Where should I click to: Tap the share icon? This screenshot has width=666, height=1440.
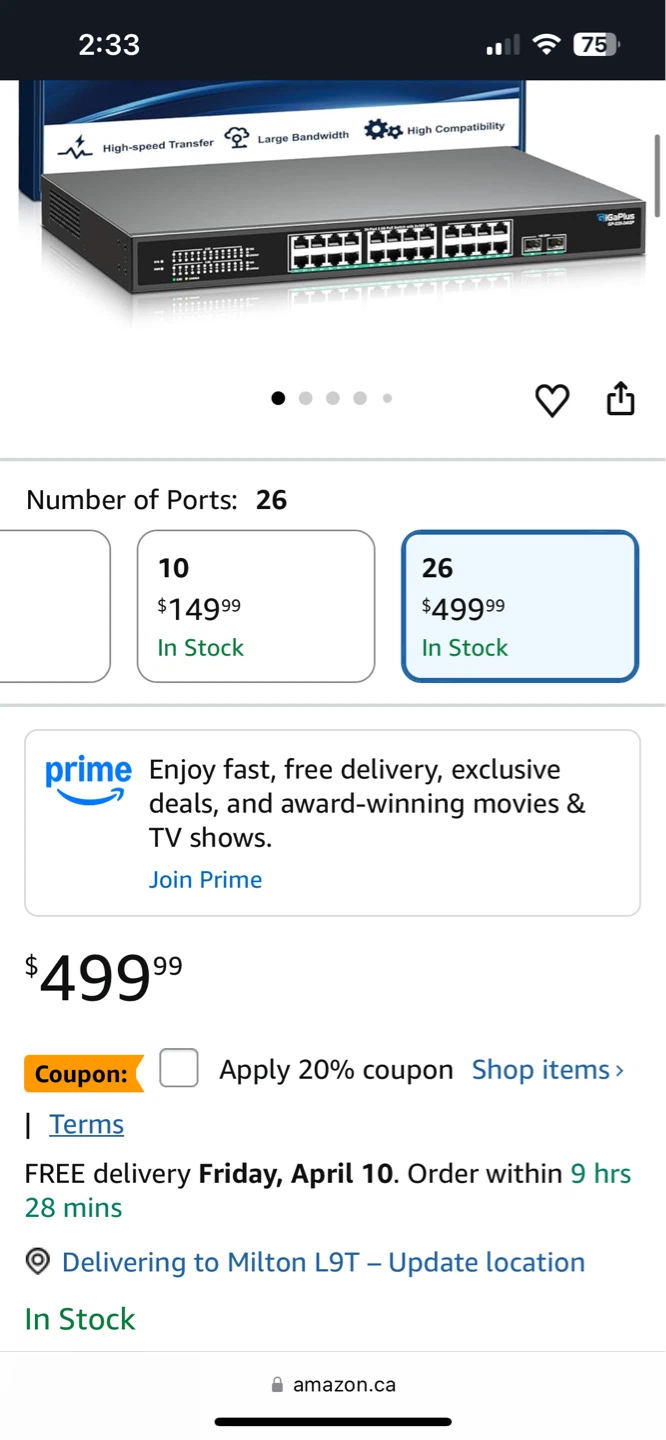pyautogui.click(x=621, y=398)
